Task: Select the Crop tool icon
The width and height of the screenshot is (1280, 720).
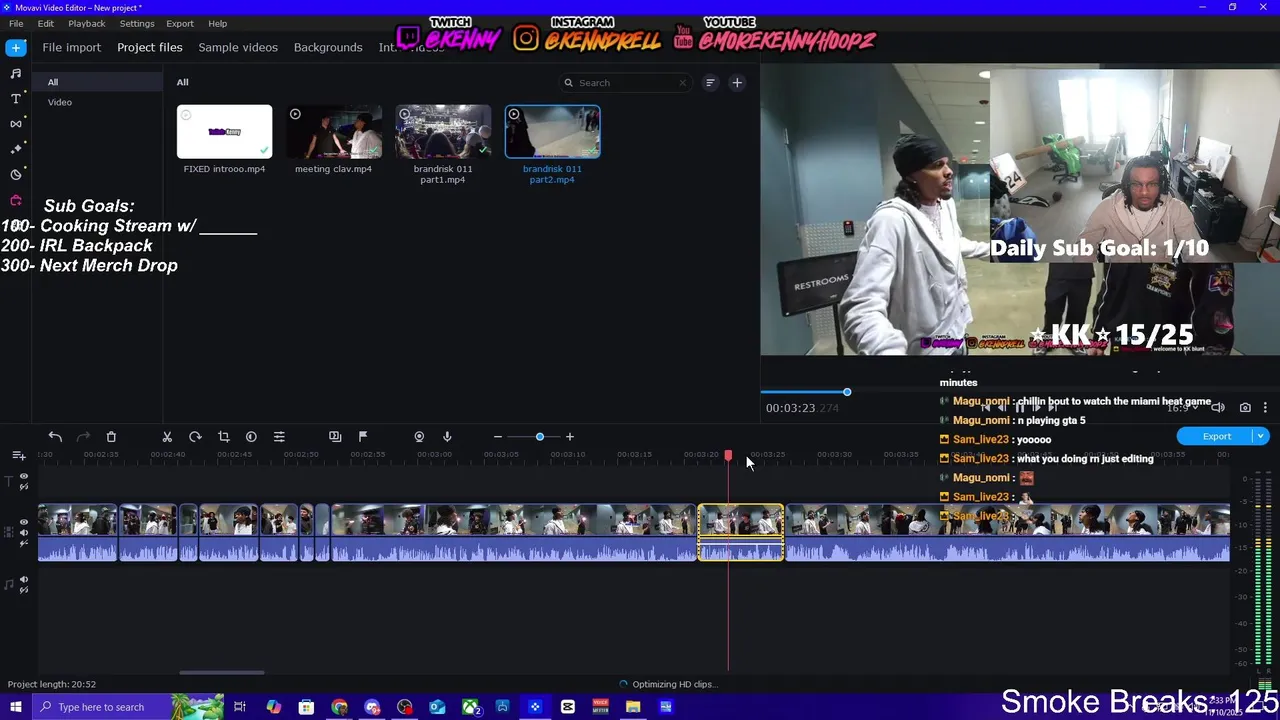Action: [223, 437]
